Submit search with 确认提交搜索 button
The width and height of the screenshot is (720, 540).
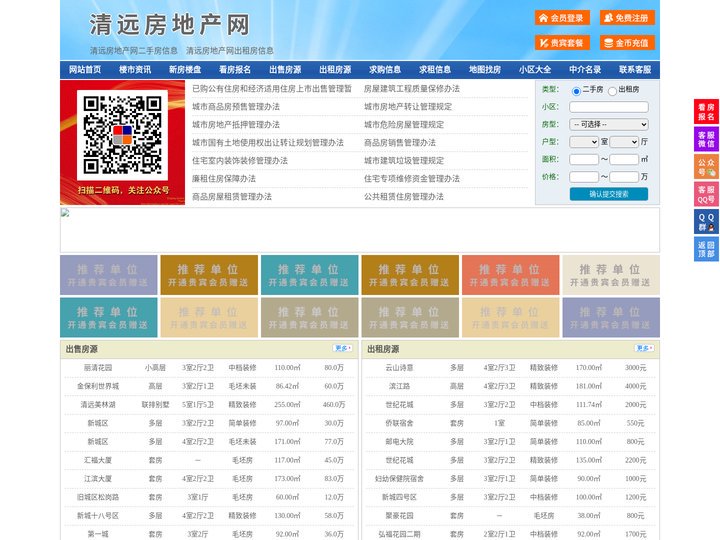coord(609,194)
